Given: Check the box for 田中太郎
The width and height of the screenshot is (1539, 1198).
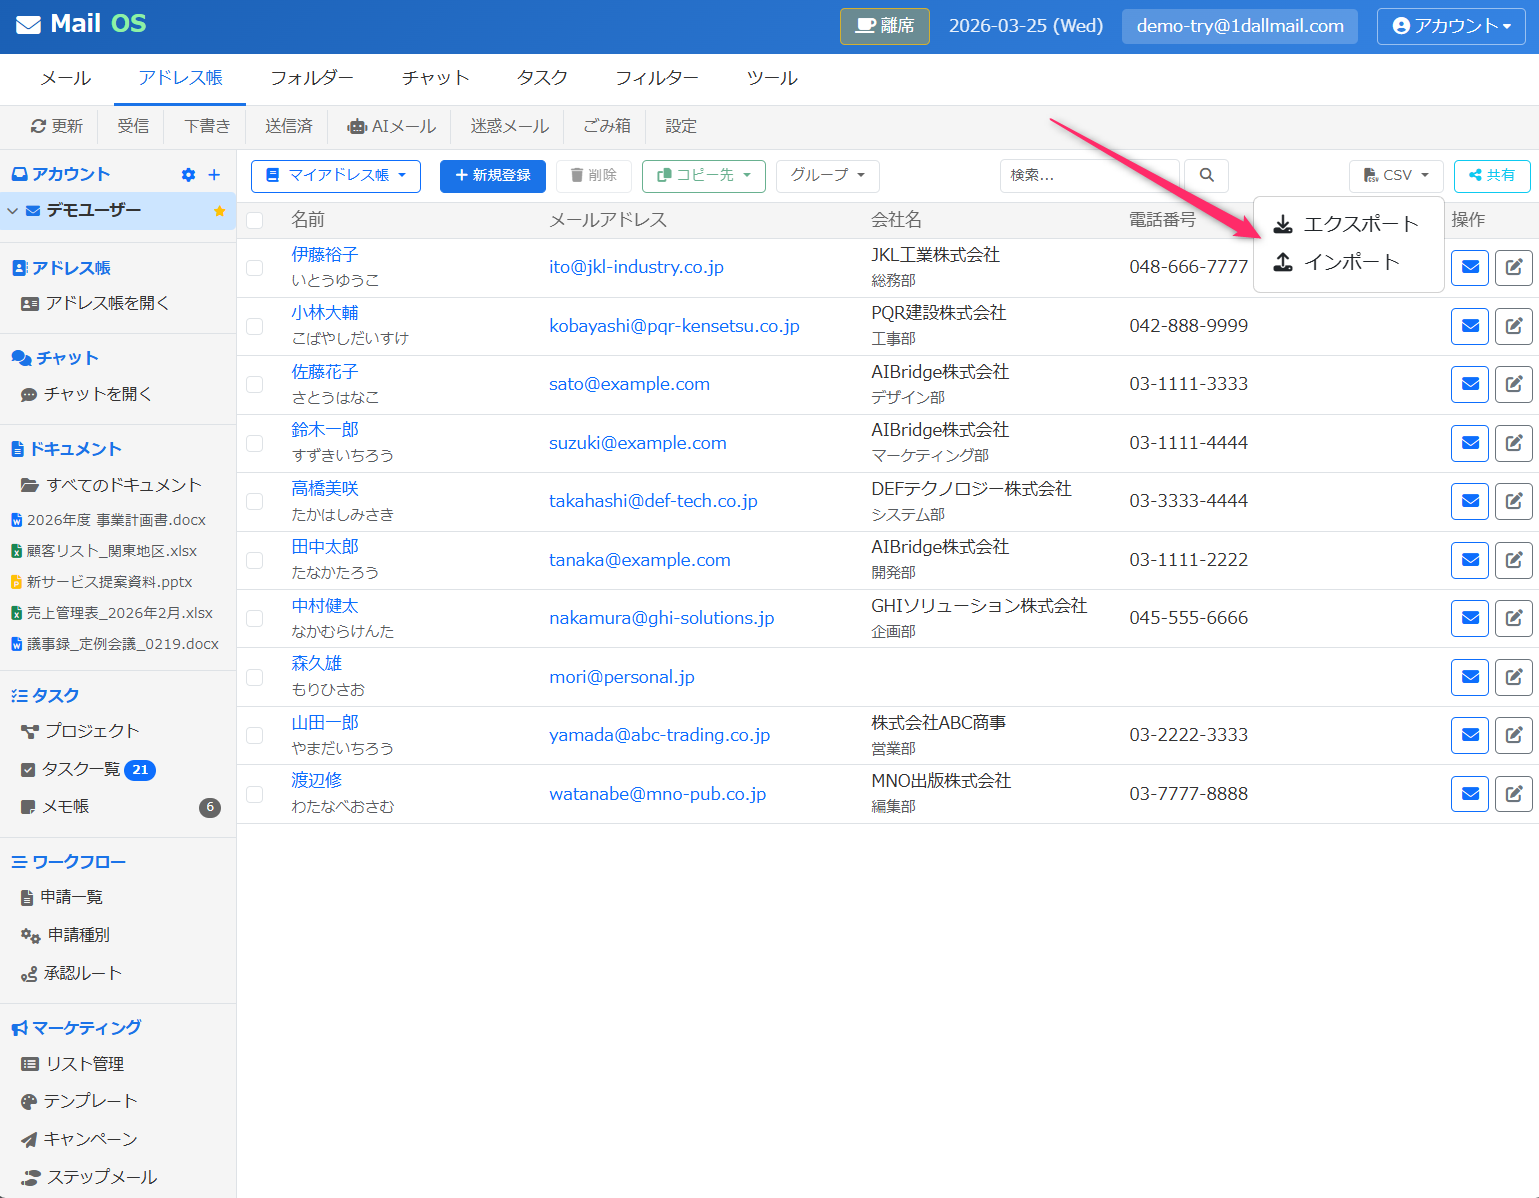Looking at the screenshot, I should [255, 560].
